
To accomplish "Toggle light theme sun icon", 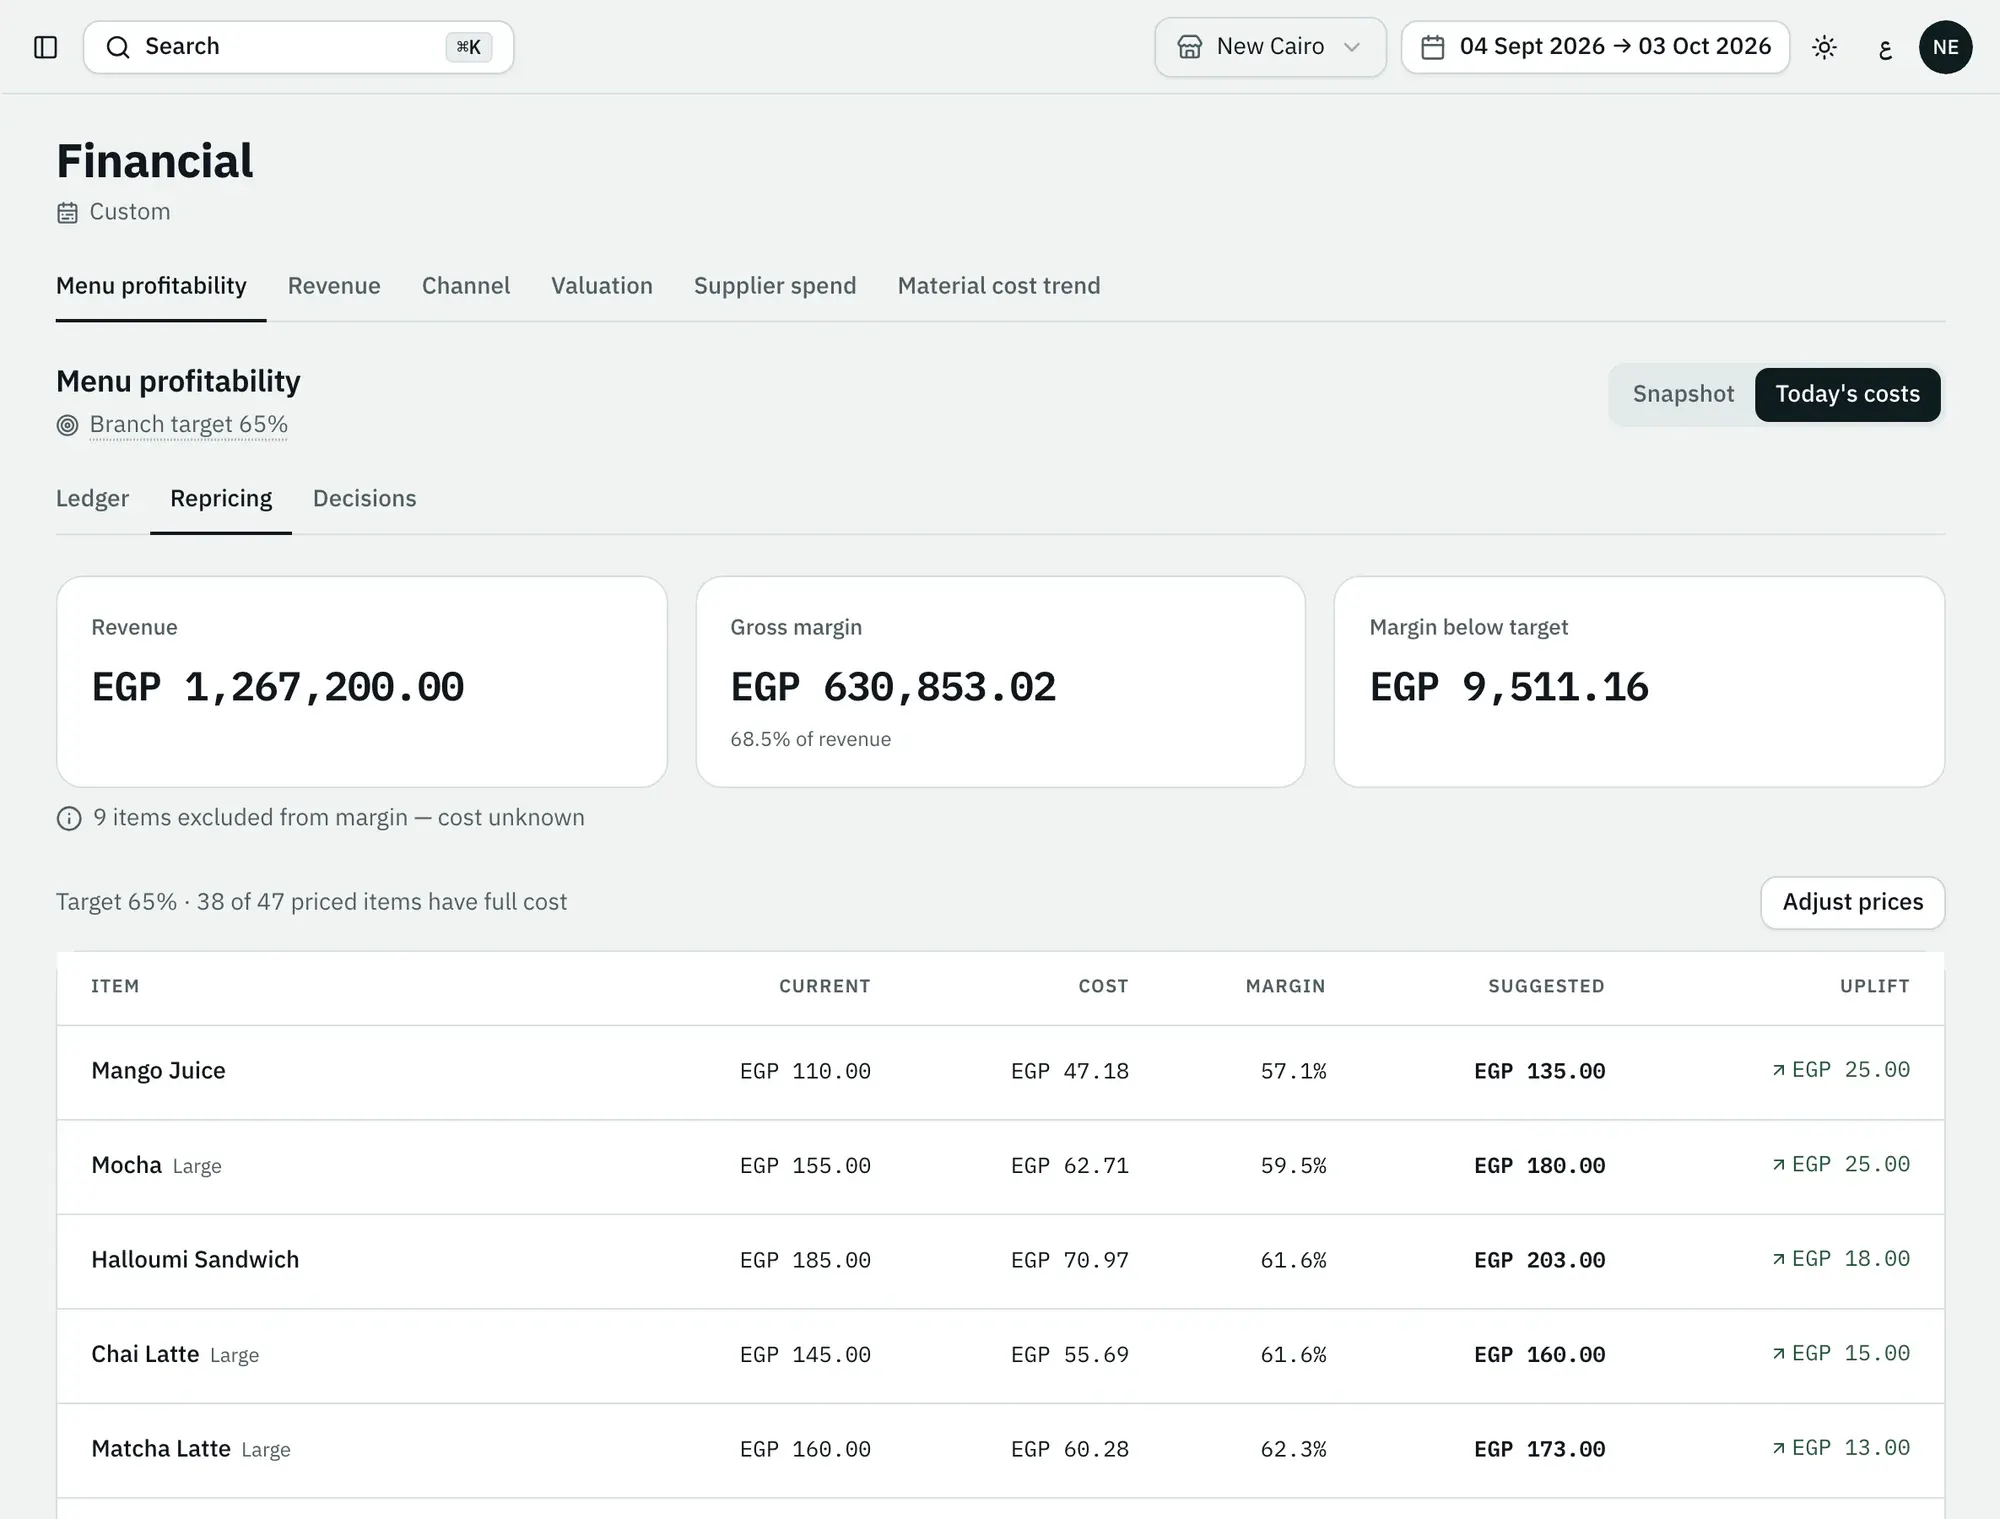I will point(1825,47).
